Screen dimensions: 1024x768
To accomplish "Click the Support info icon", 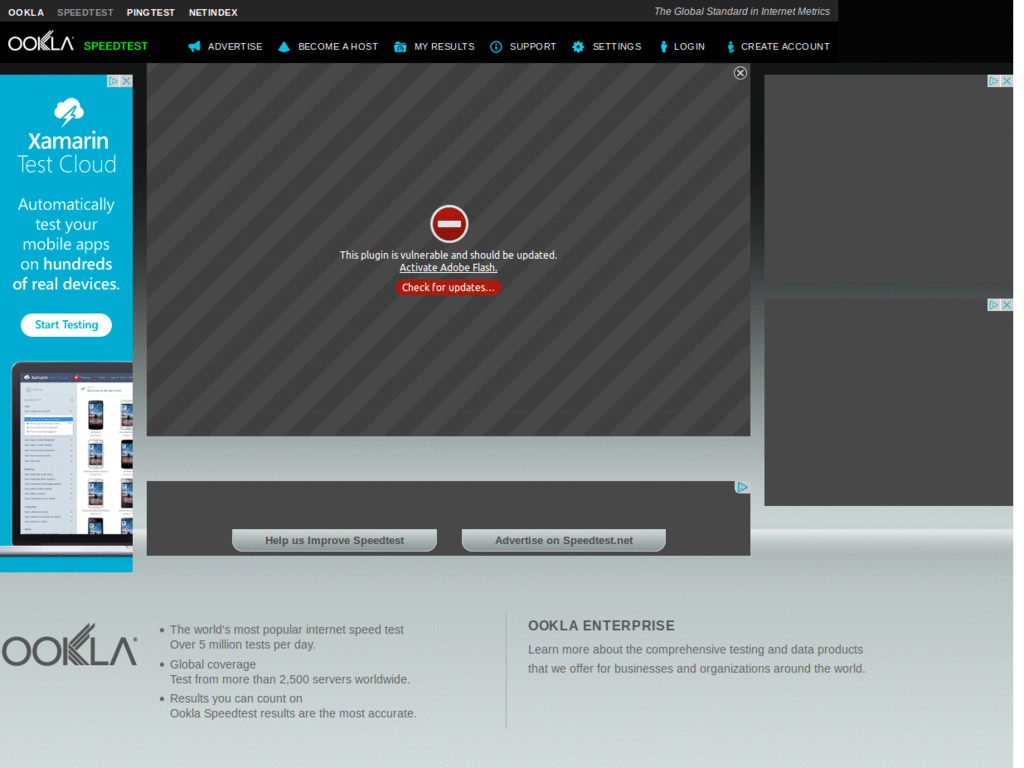I will (x=496, y=46).
